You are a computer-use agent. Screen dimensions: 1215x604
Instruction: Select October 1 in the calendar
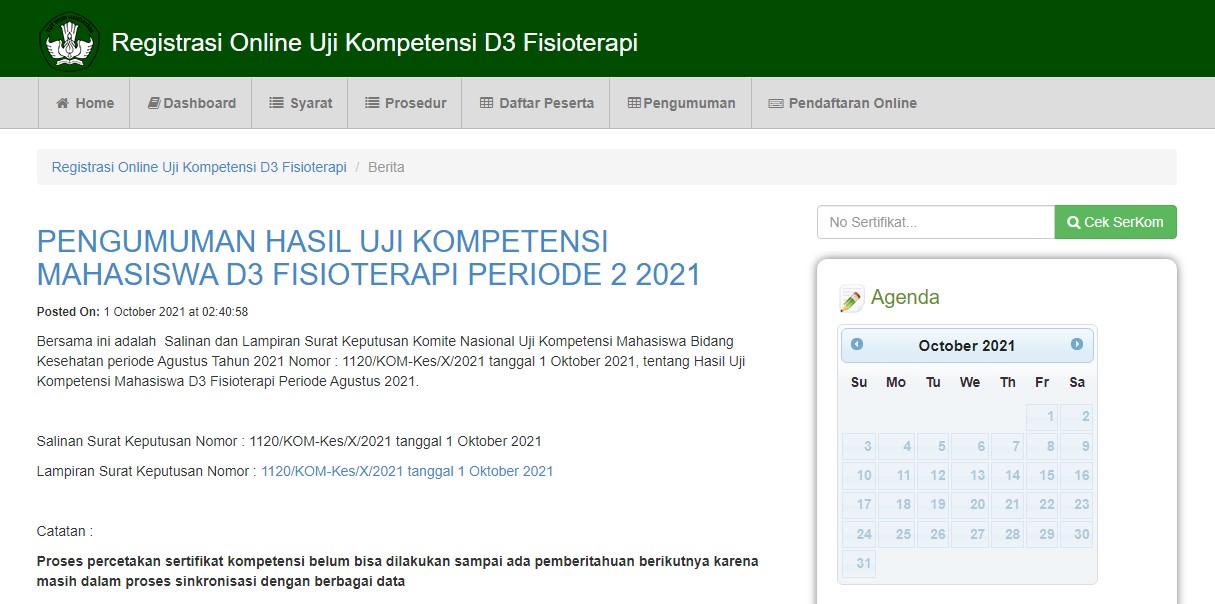tap(1042, 417)
